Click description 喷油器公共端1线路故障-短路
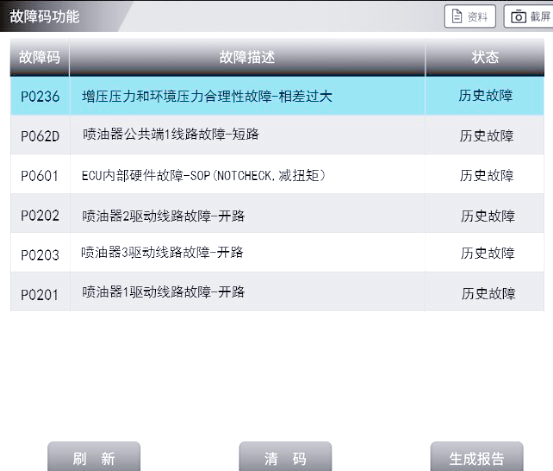Image resolution: width=553 pixels, height=471 pixels. tap(171, 134)
